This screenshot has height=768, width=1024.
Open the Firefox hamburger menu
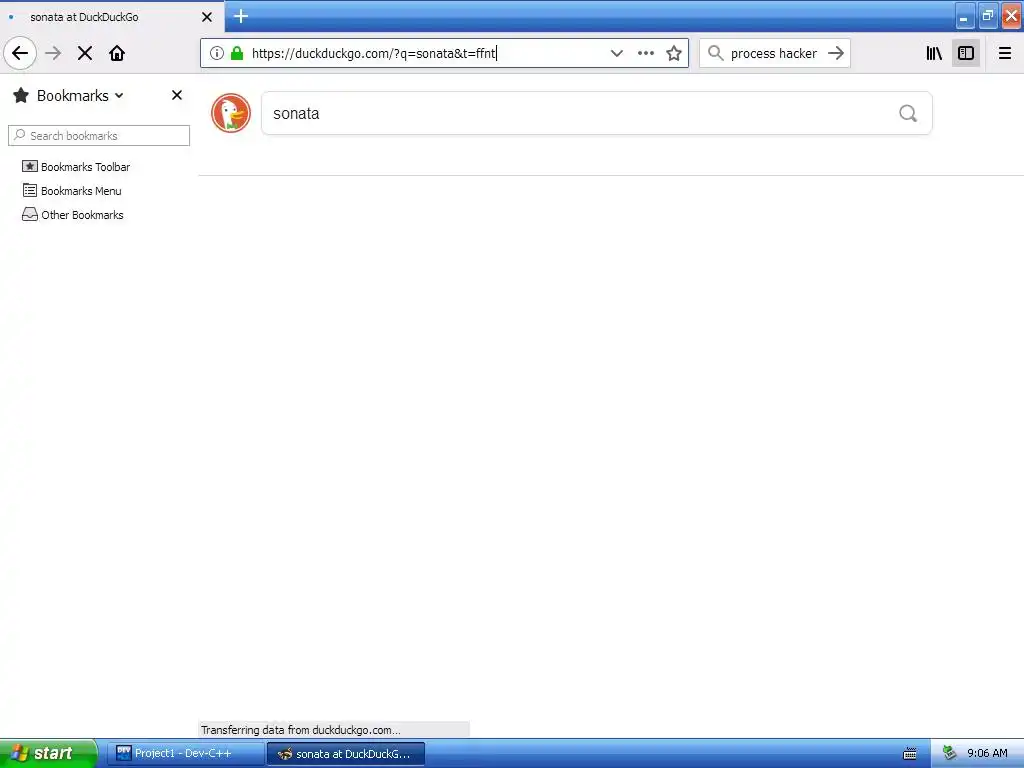click(1005, 53)
